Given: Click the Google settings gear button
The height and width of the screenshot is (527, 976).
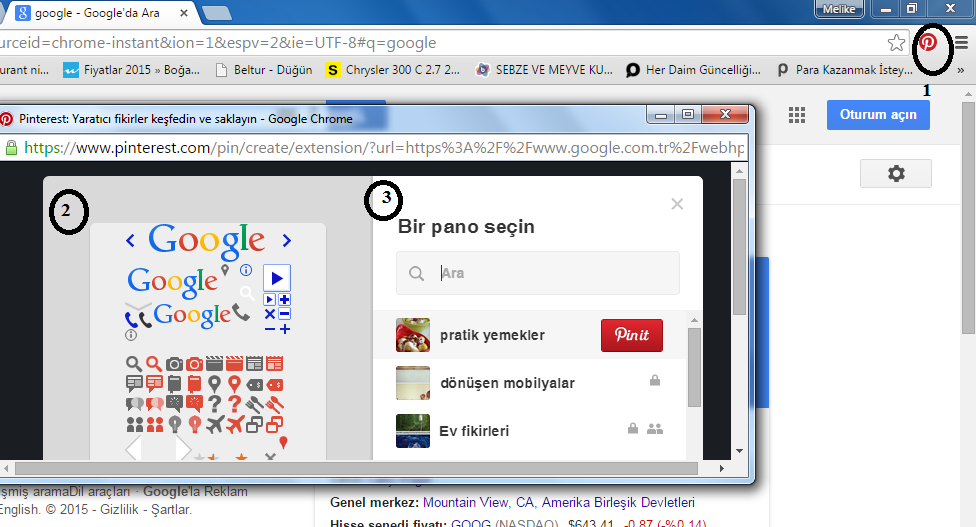Looking at the screenshot, I should [x=896, y=173].
